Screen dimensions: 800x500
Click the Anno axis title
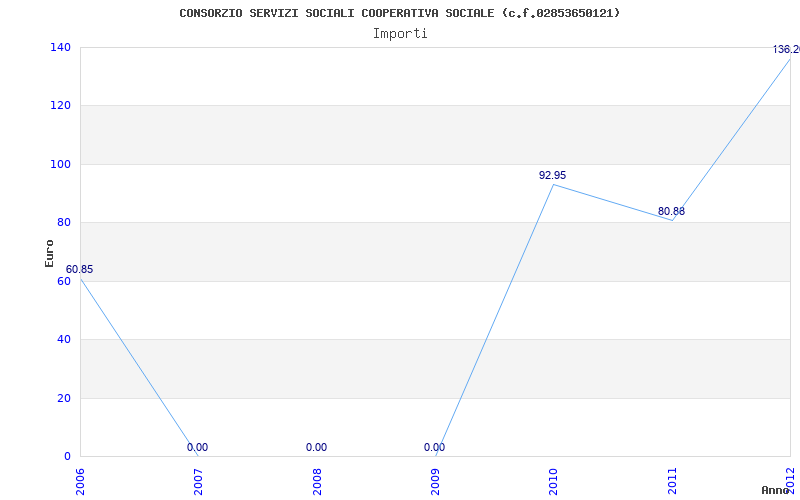pyautogui.click(x=775, y=491)
